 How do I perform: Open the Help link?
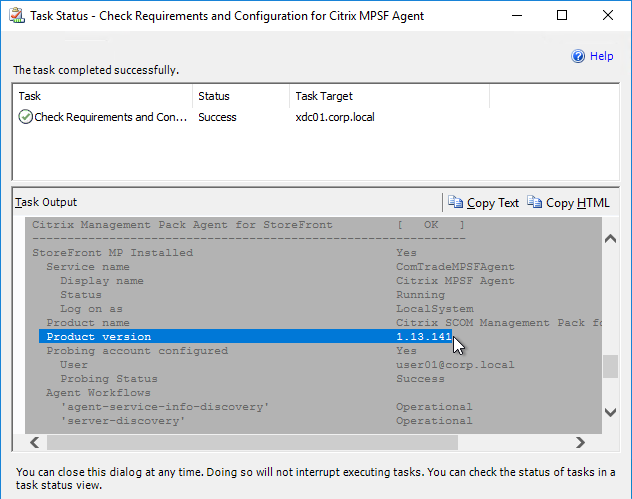tap(601, 56)
